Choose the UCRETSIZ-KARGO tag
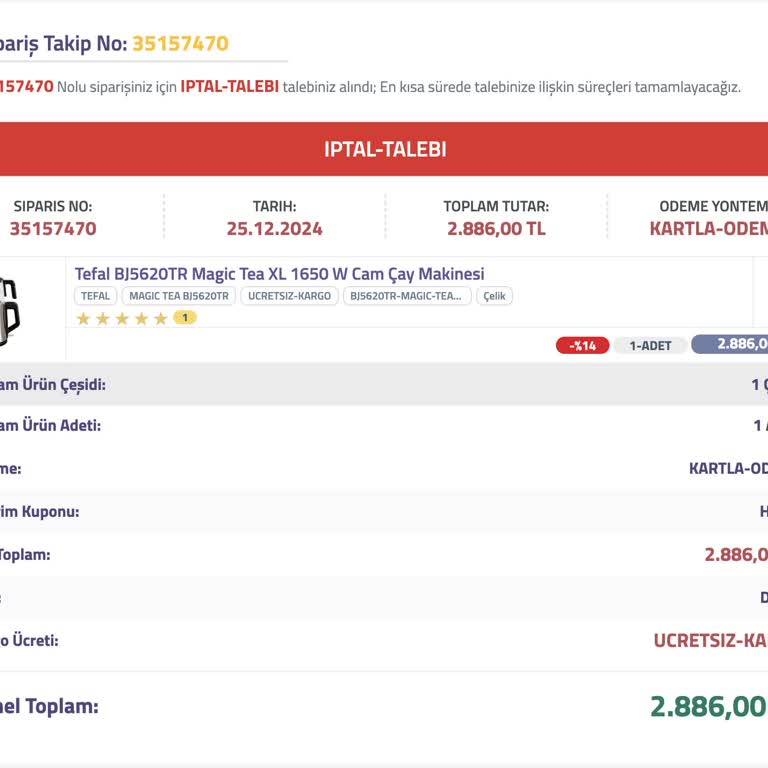Viewport: 768px width, 768px height. tap(289, 296)
